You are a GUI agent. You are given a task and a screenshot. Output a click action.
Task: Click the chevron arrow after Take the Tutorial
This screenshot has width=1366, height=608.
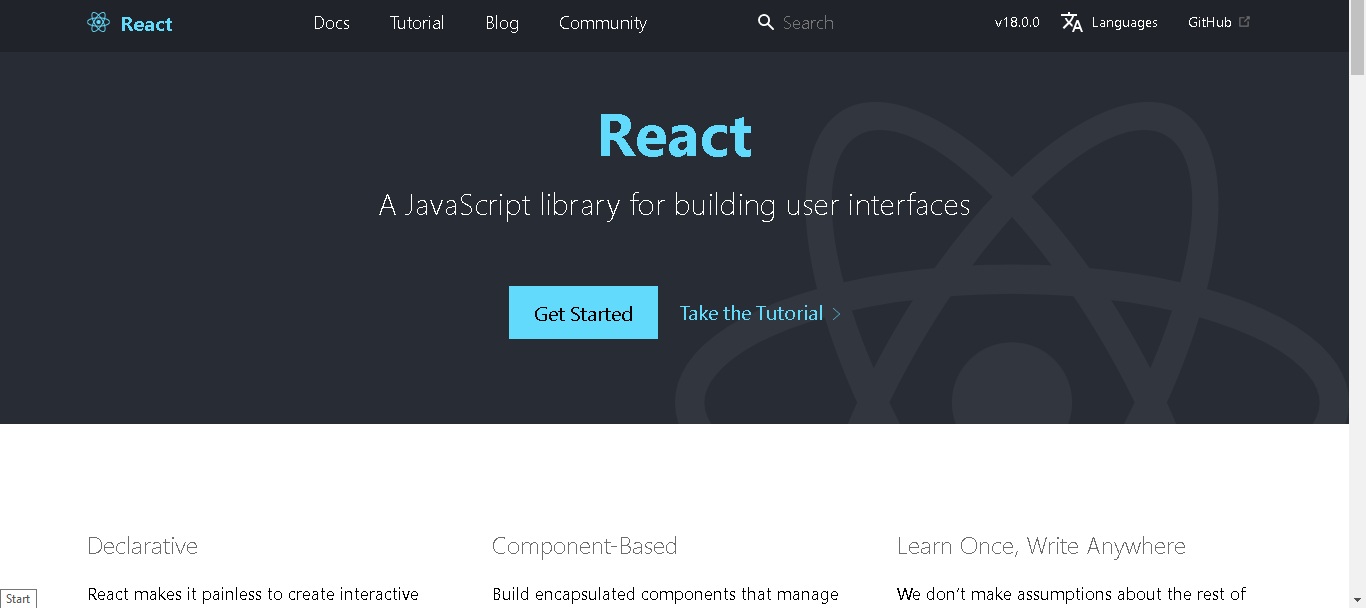[836, 313]
